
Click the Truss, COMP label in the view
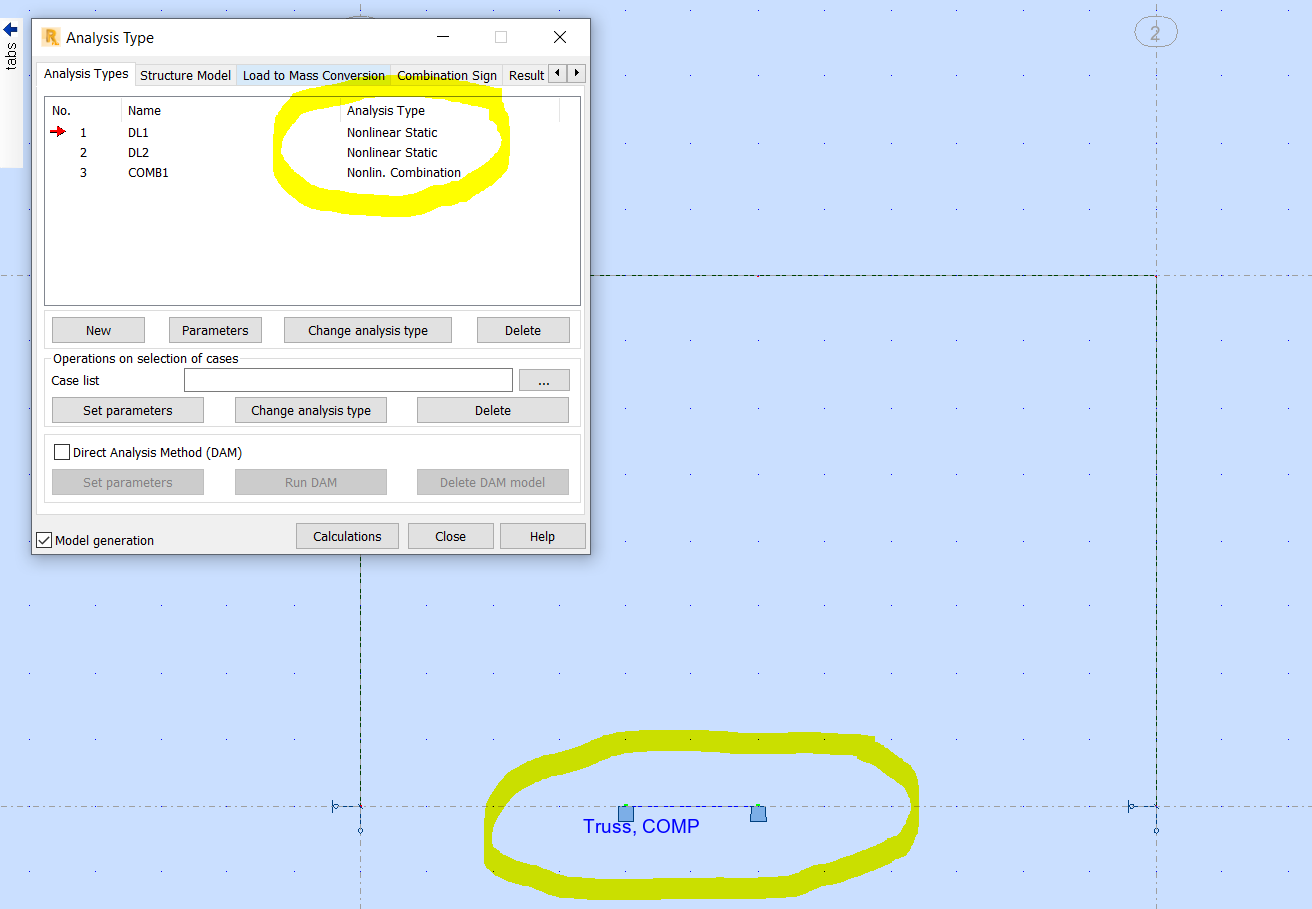[641, 826]
